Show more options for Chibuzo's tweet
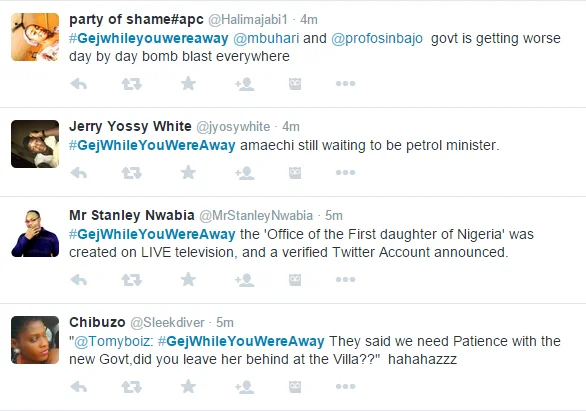 pos(345,387)
